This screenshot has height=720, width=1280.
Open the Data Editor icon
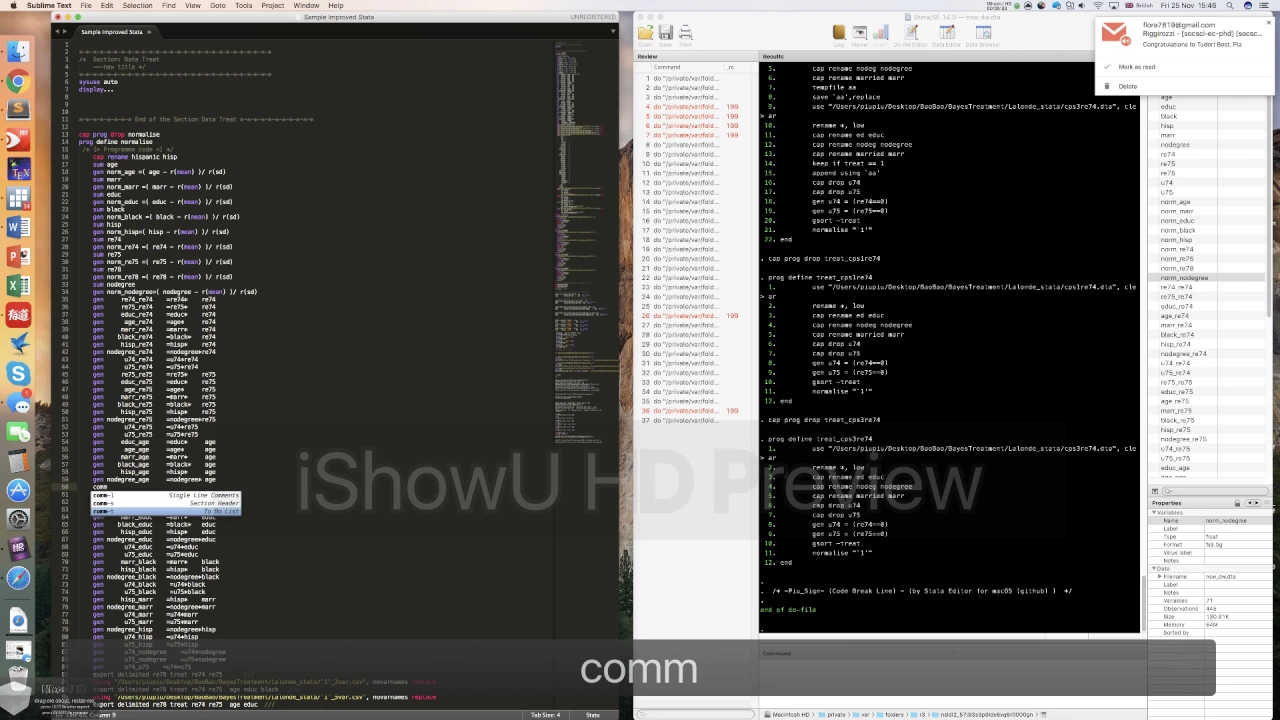click(946, 35)
